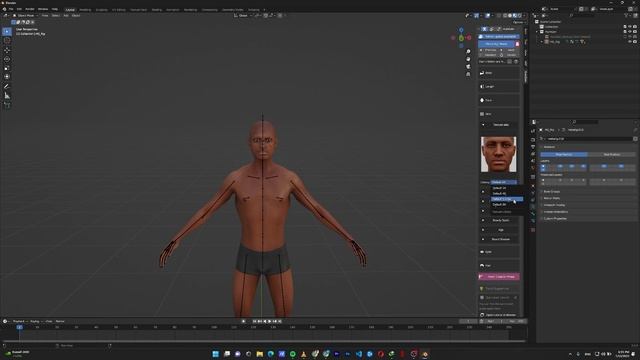Open the Length section in Human Generator
The image size is (640, 360).
click(499, 87)
